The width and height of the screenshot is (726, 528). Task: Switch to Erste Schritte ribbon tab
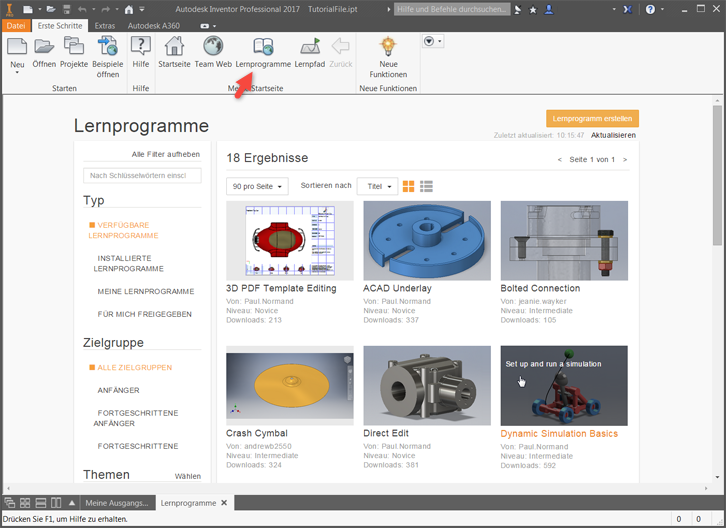60,25
